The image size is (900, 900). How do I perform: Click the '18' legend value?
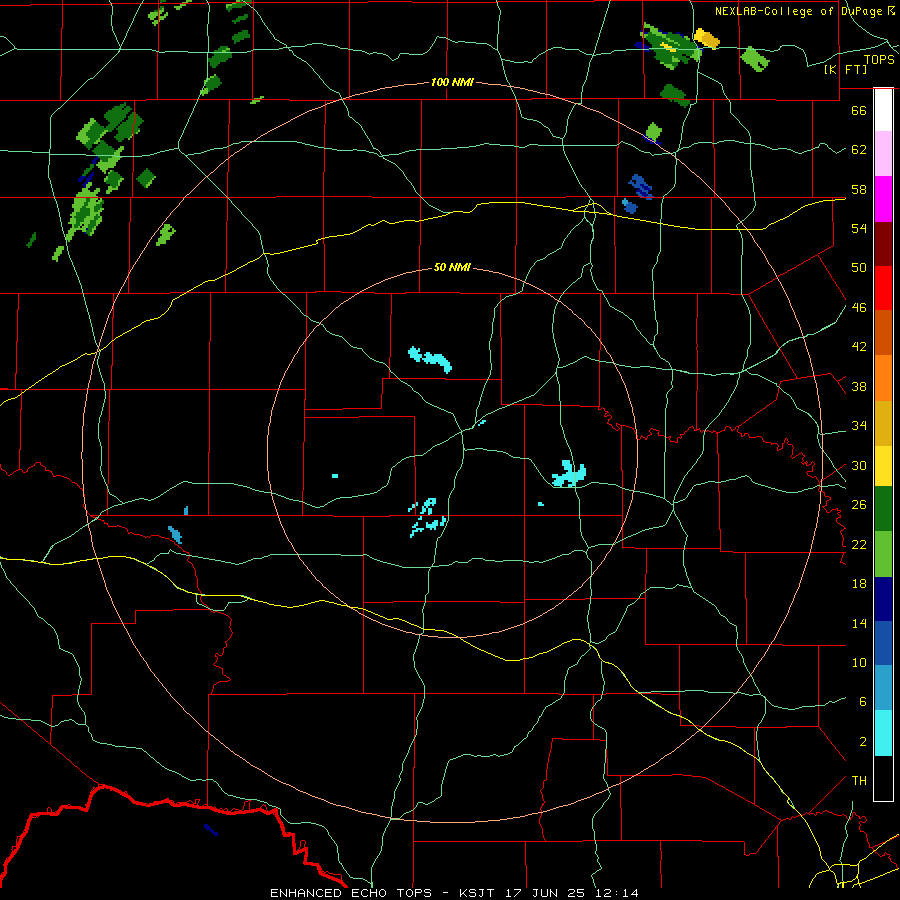(x=859, y=584)
